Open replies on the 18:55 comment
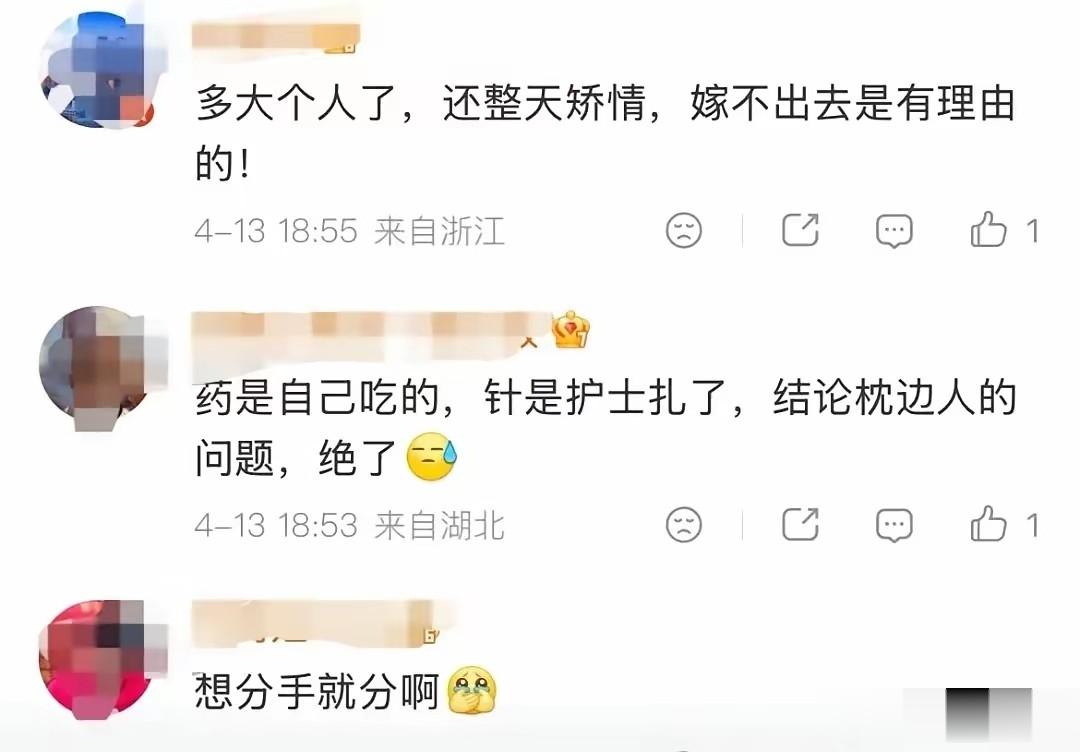Screen dimensions: 1080x752 click(x=894, y=231)
